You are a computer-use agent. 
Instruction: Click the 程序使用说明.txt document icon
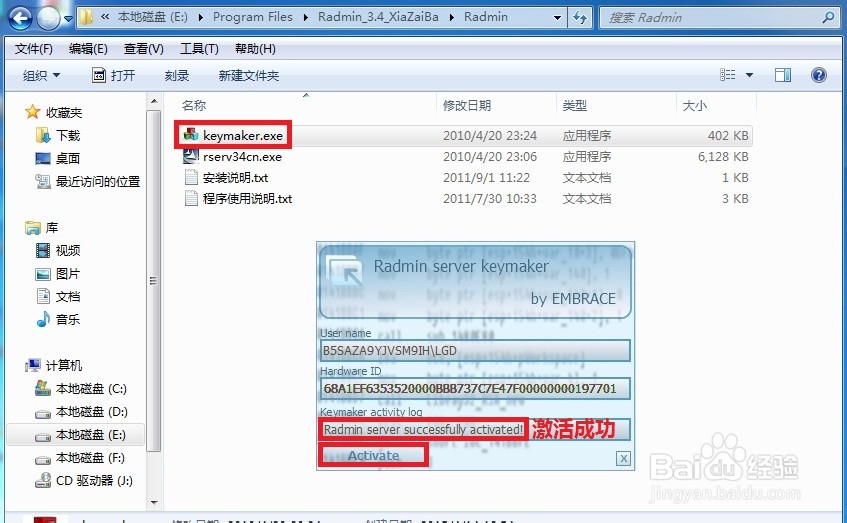tap(191, 198)
